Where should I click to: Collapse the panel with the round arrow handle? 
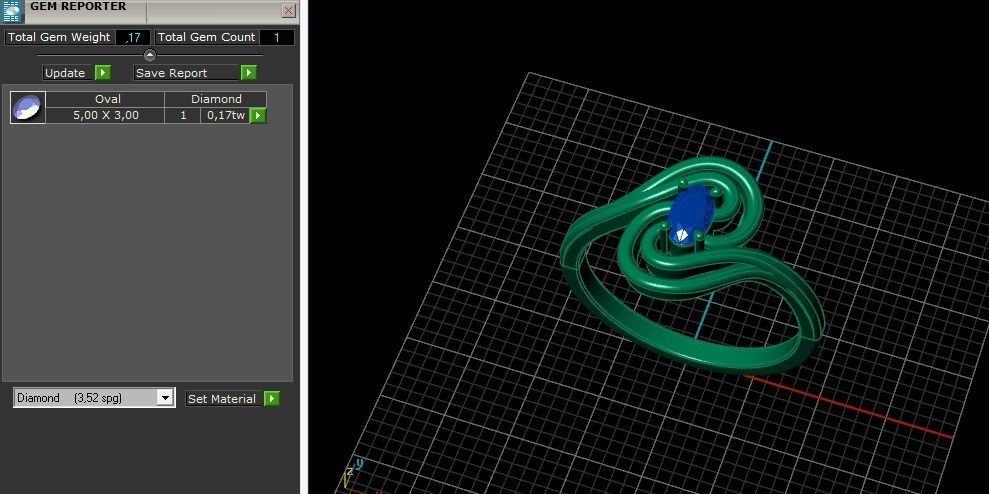click(149, 55)
